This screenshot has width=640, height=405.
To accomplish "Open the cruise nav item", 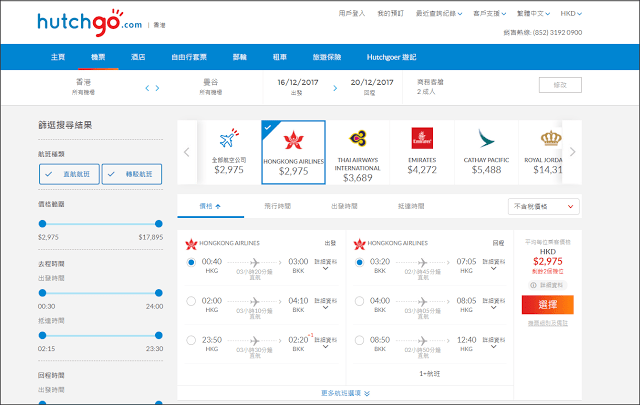I will pyautogui.click(x=240, y=57).
